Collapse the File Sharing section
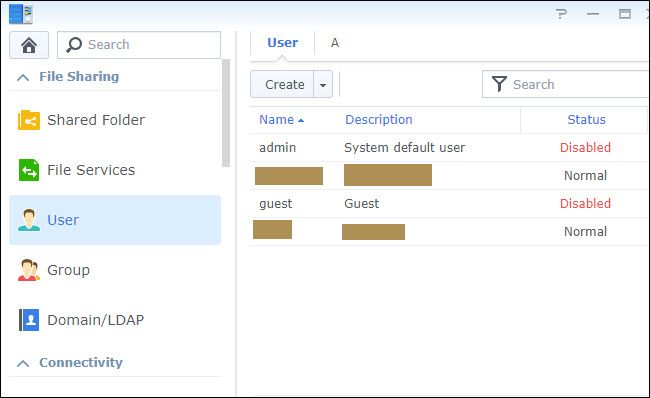 [x=23, y=77]
